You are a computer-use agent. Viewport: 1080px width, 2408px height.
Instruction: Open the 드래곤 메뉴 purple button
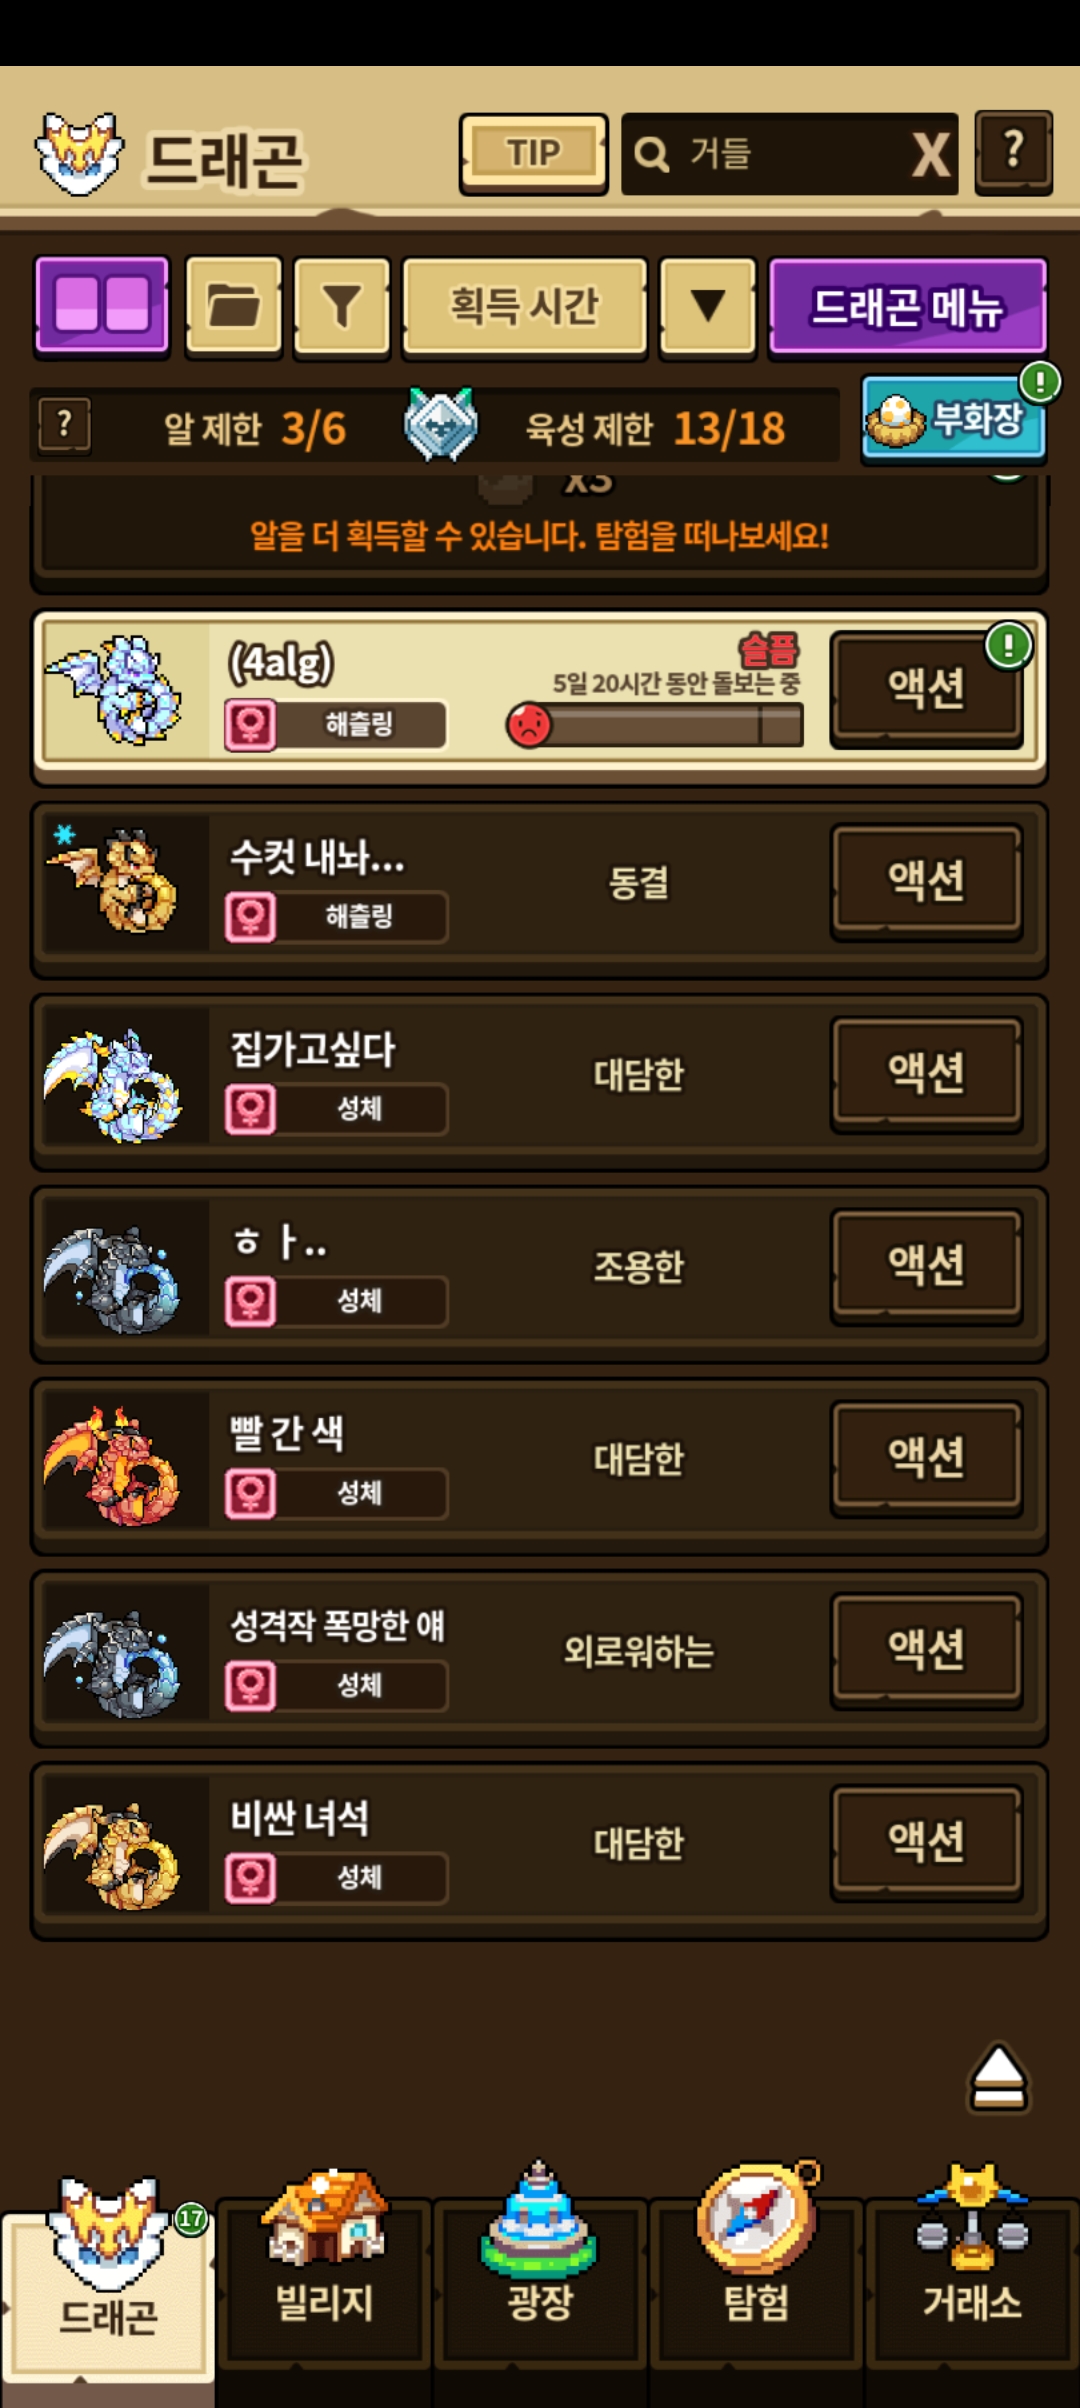coord(907,305)
